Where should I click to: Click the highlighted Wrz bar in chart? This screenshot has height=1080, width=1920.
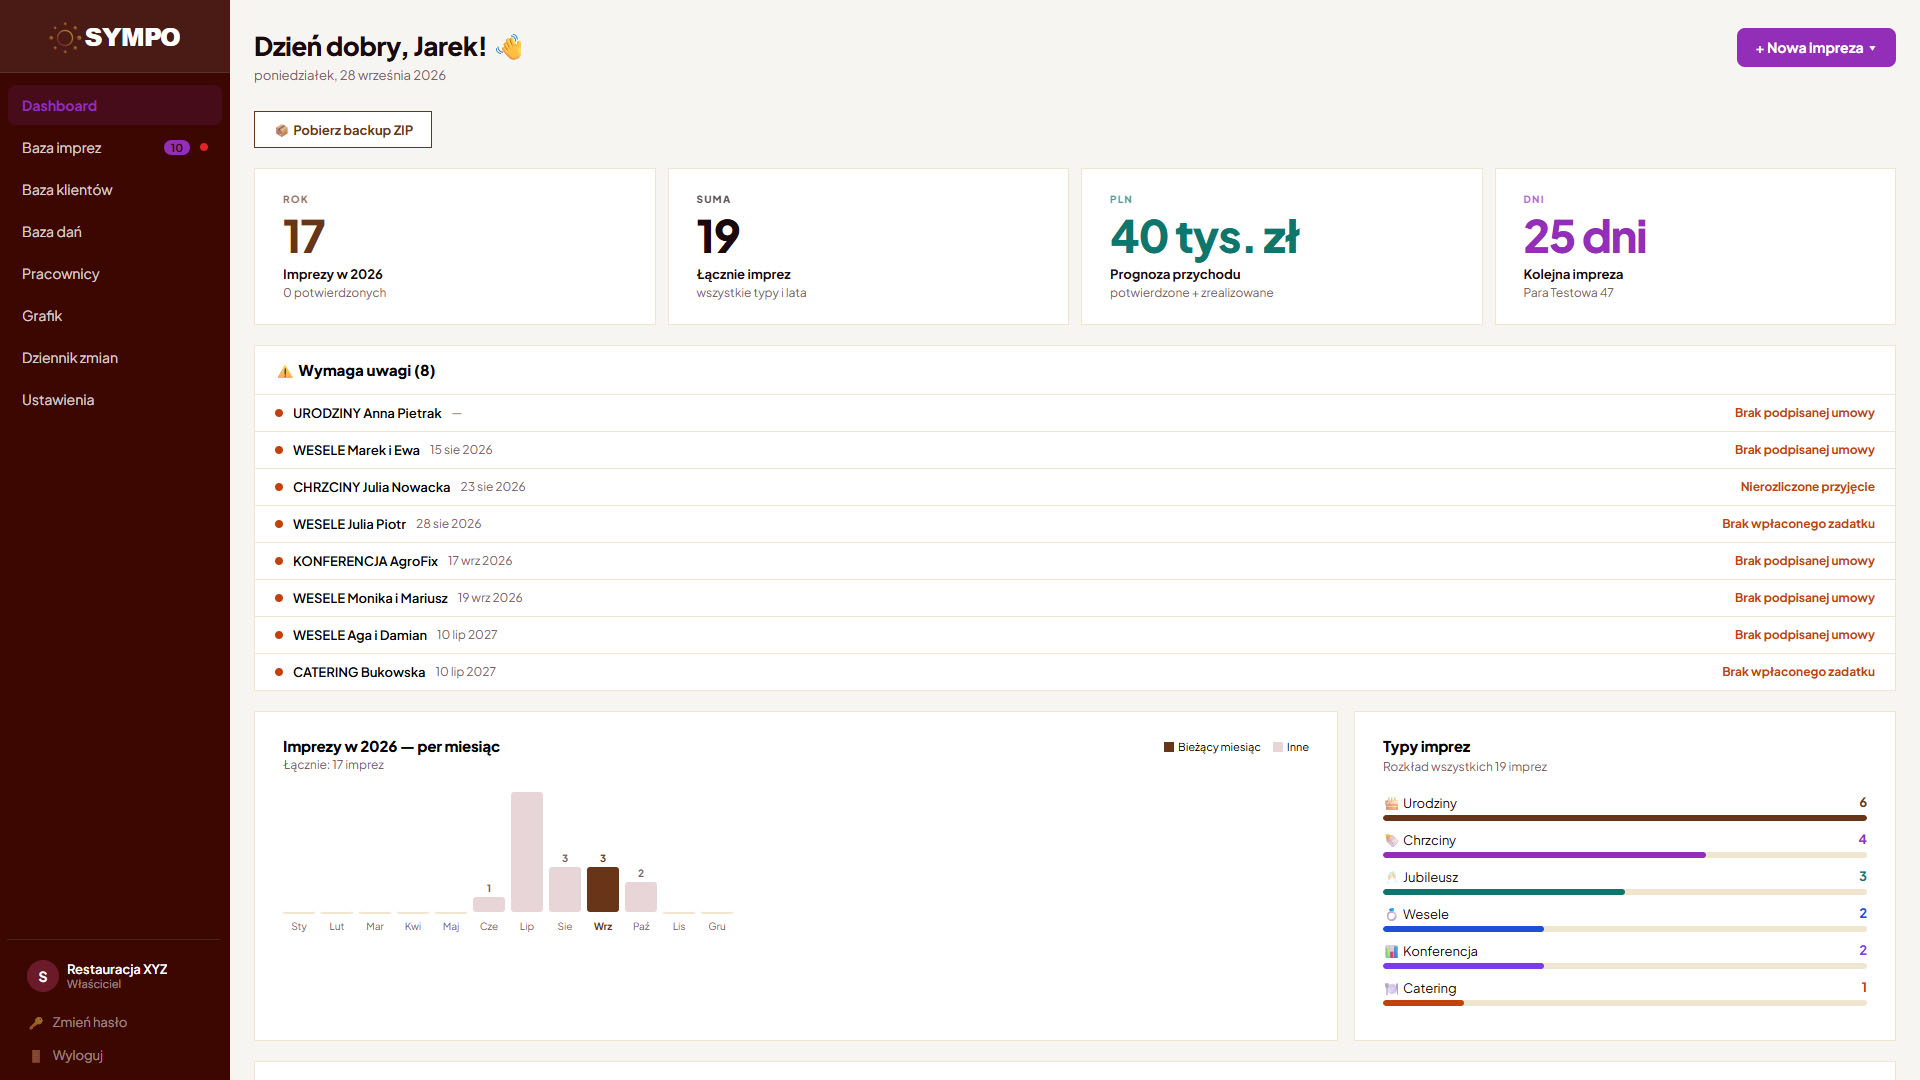pos(603,889)
